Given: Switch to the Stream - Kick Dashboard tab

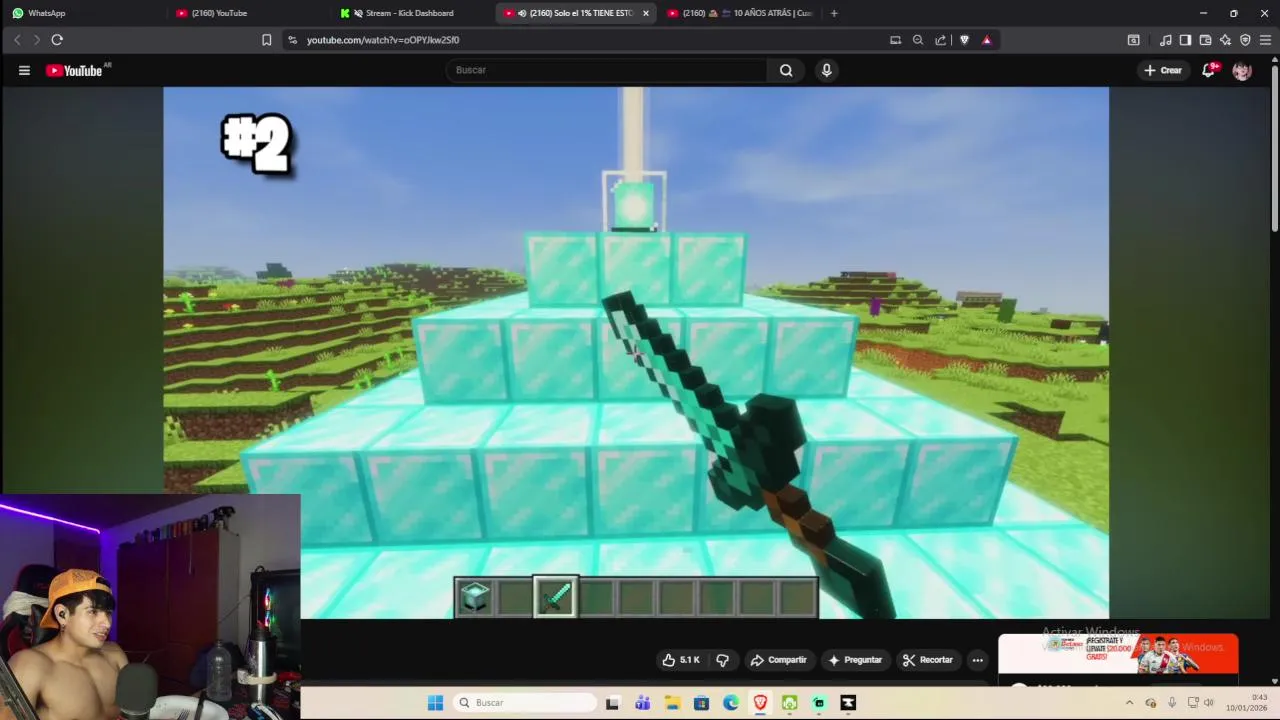Looking at the screenshot, I should click(x=412, y=13).
